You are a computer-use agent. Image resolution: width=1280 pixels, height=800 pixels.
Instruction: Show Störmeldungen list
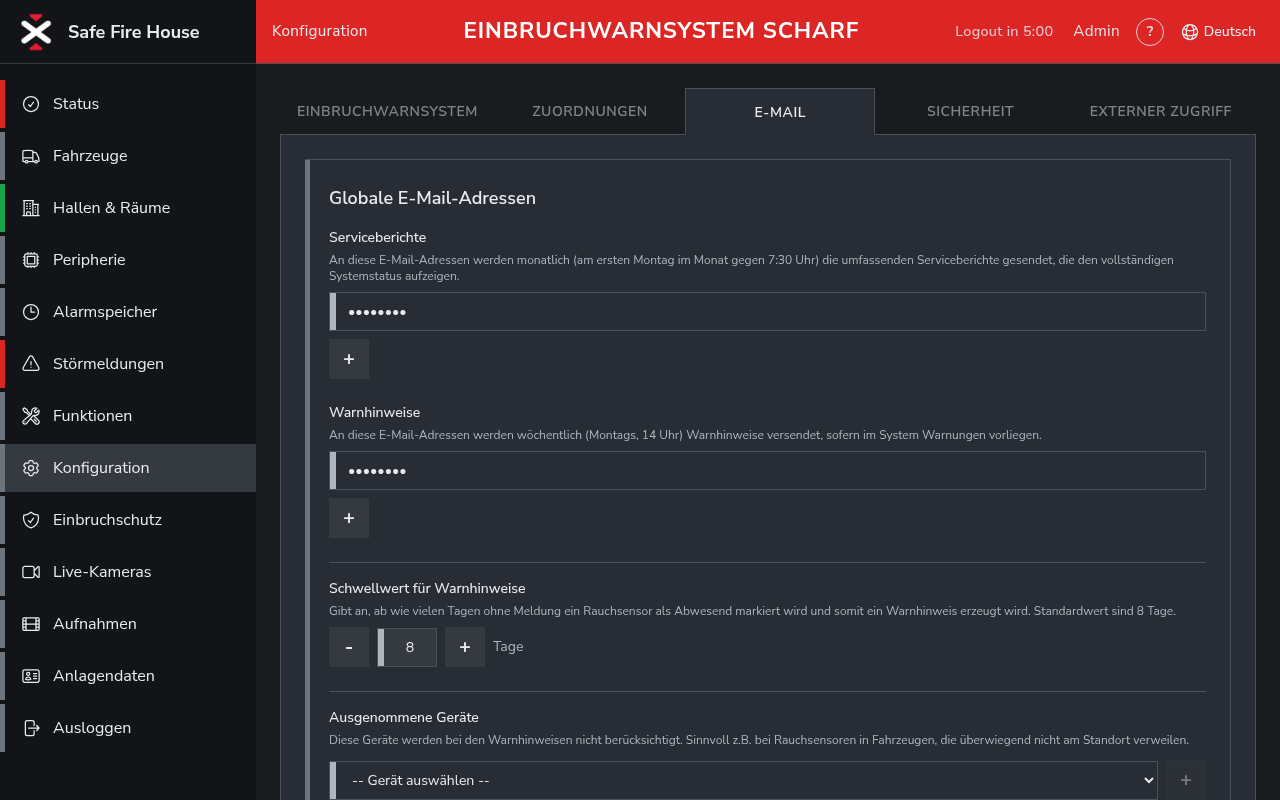click(x=128, y=364)
